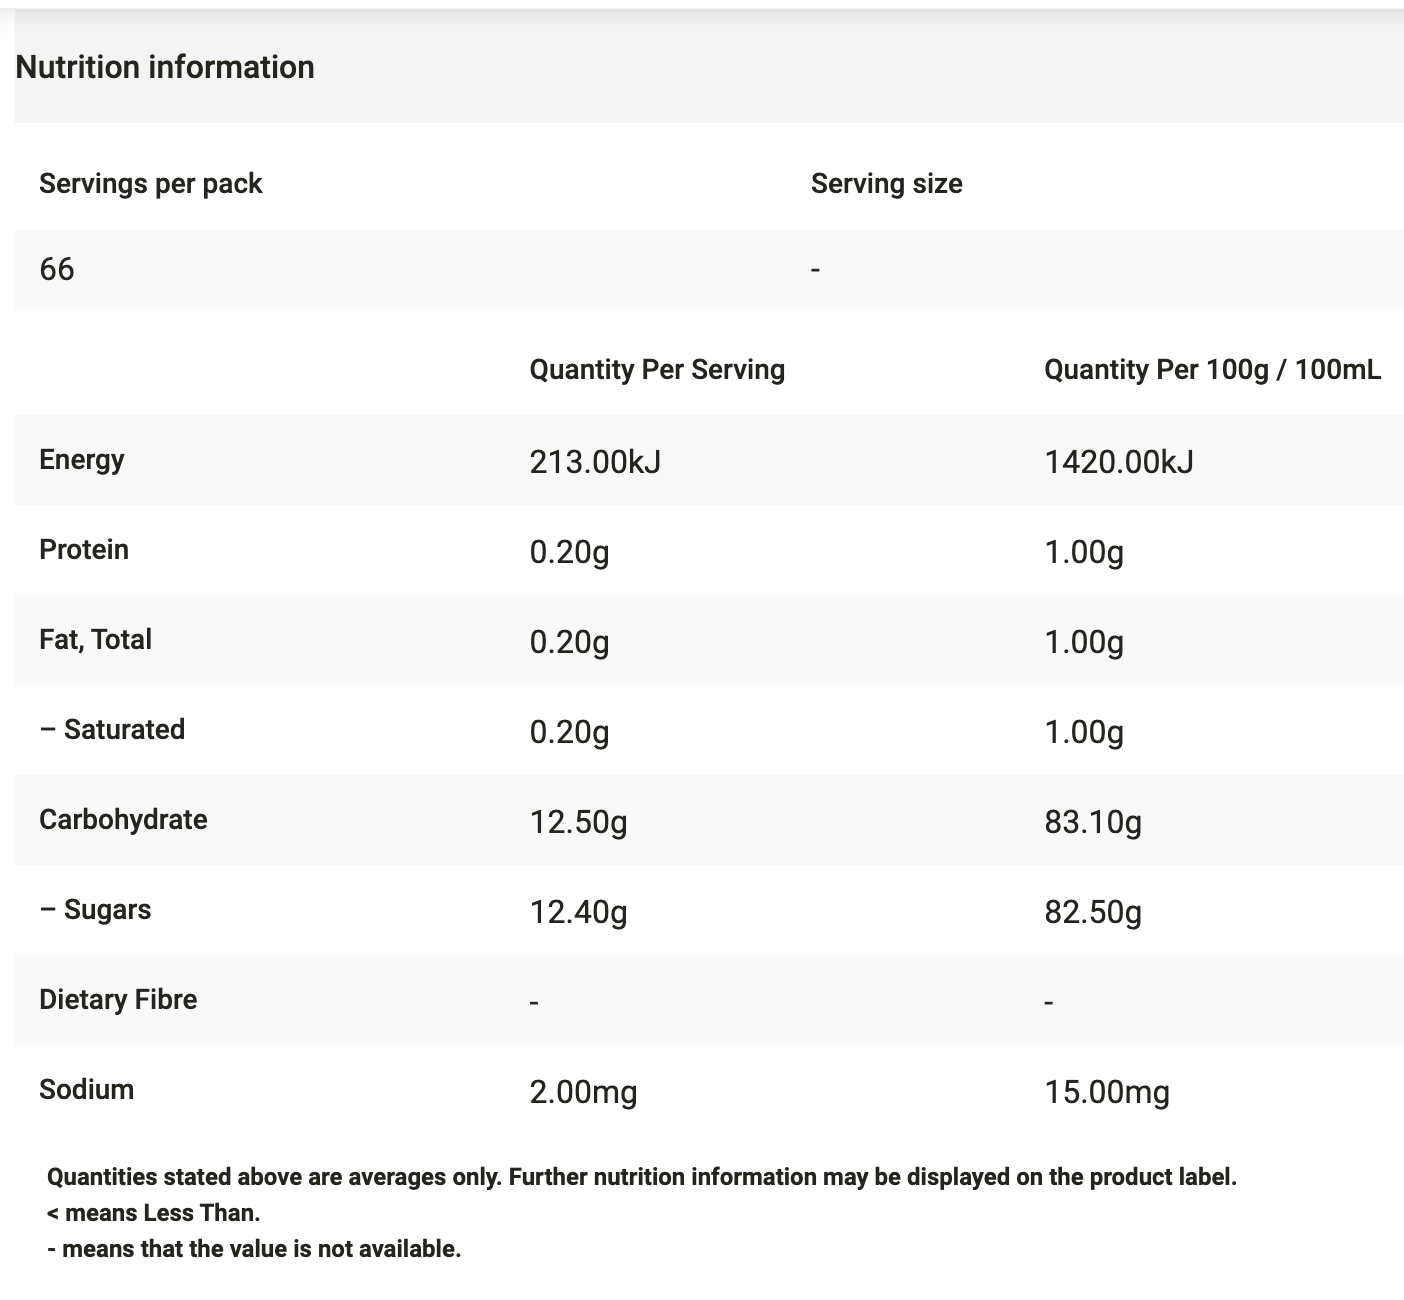
Task: Select the 1420.00kJ energy per 100g value
Action: coord(1118,462)
